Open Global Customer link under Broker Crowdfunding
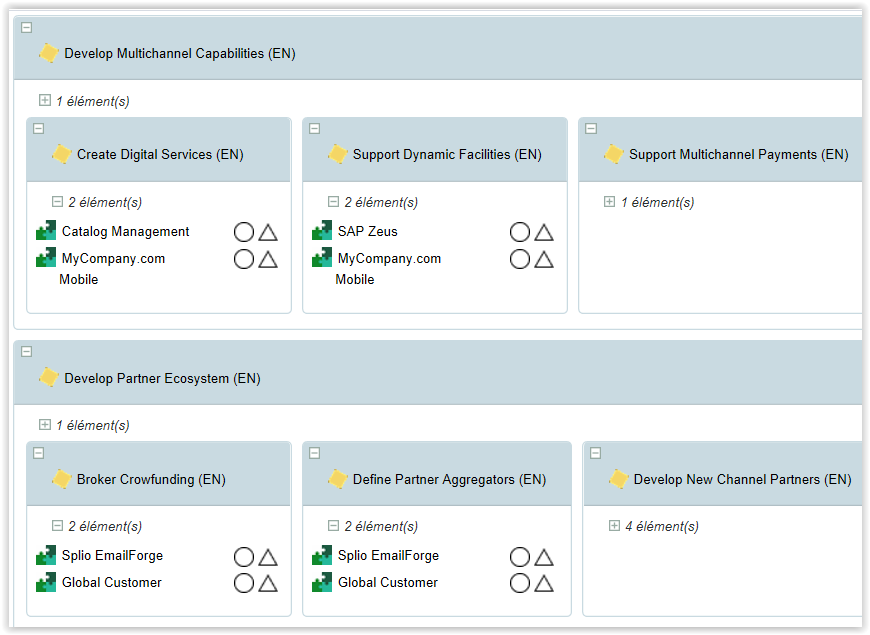This screenshot has width=870, height=635. click(111, 582)
